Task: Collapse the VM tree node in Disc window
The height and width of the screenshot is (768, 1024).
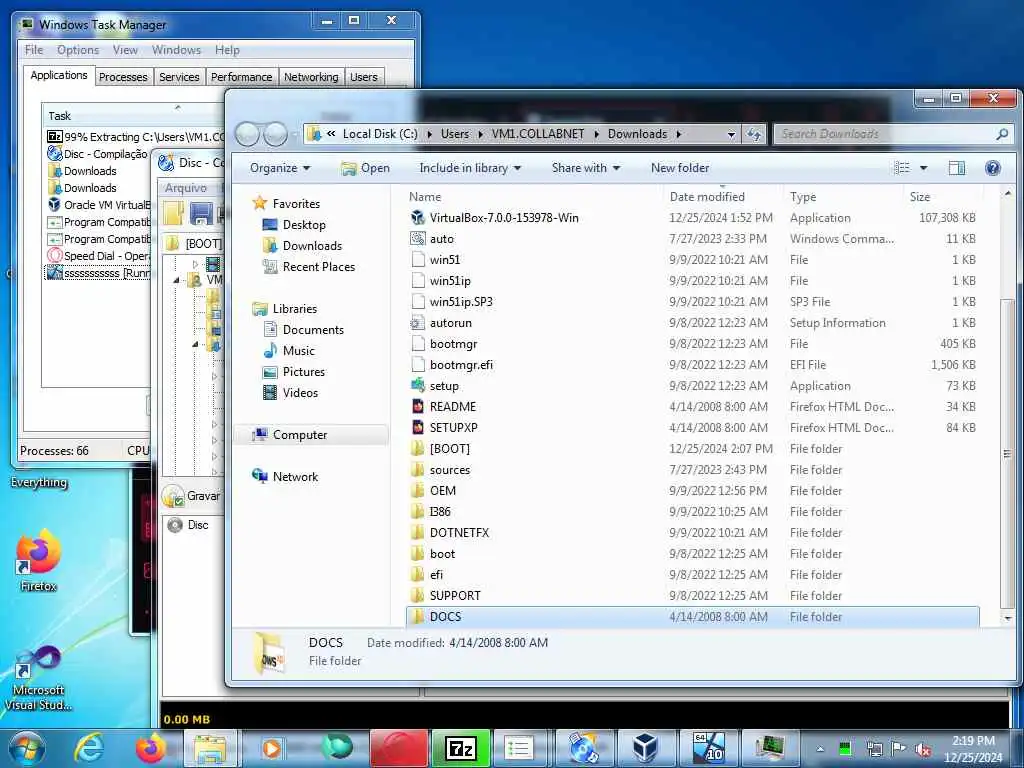Action: [x=176, y=280]
